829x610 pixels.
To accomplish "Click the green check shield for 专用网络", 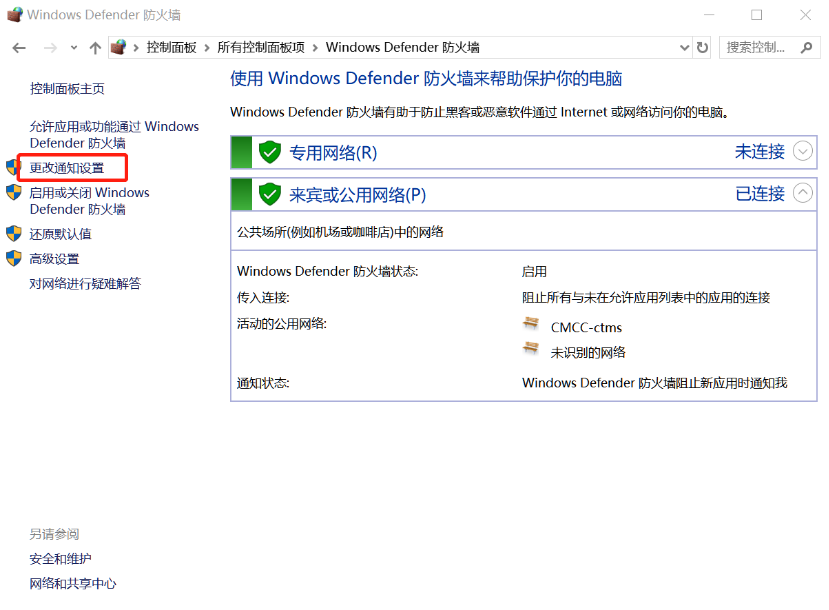I will click(269, 152).
